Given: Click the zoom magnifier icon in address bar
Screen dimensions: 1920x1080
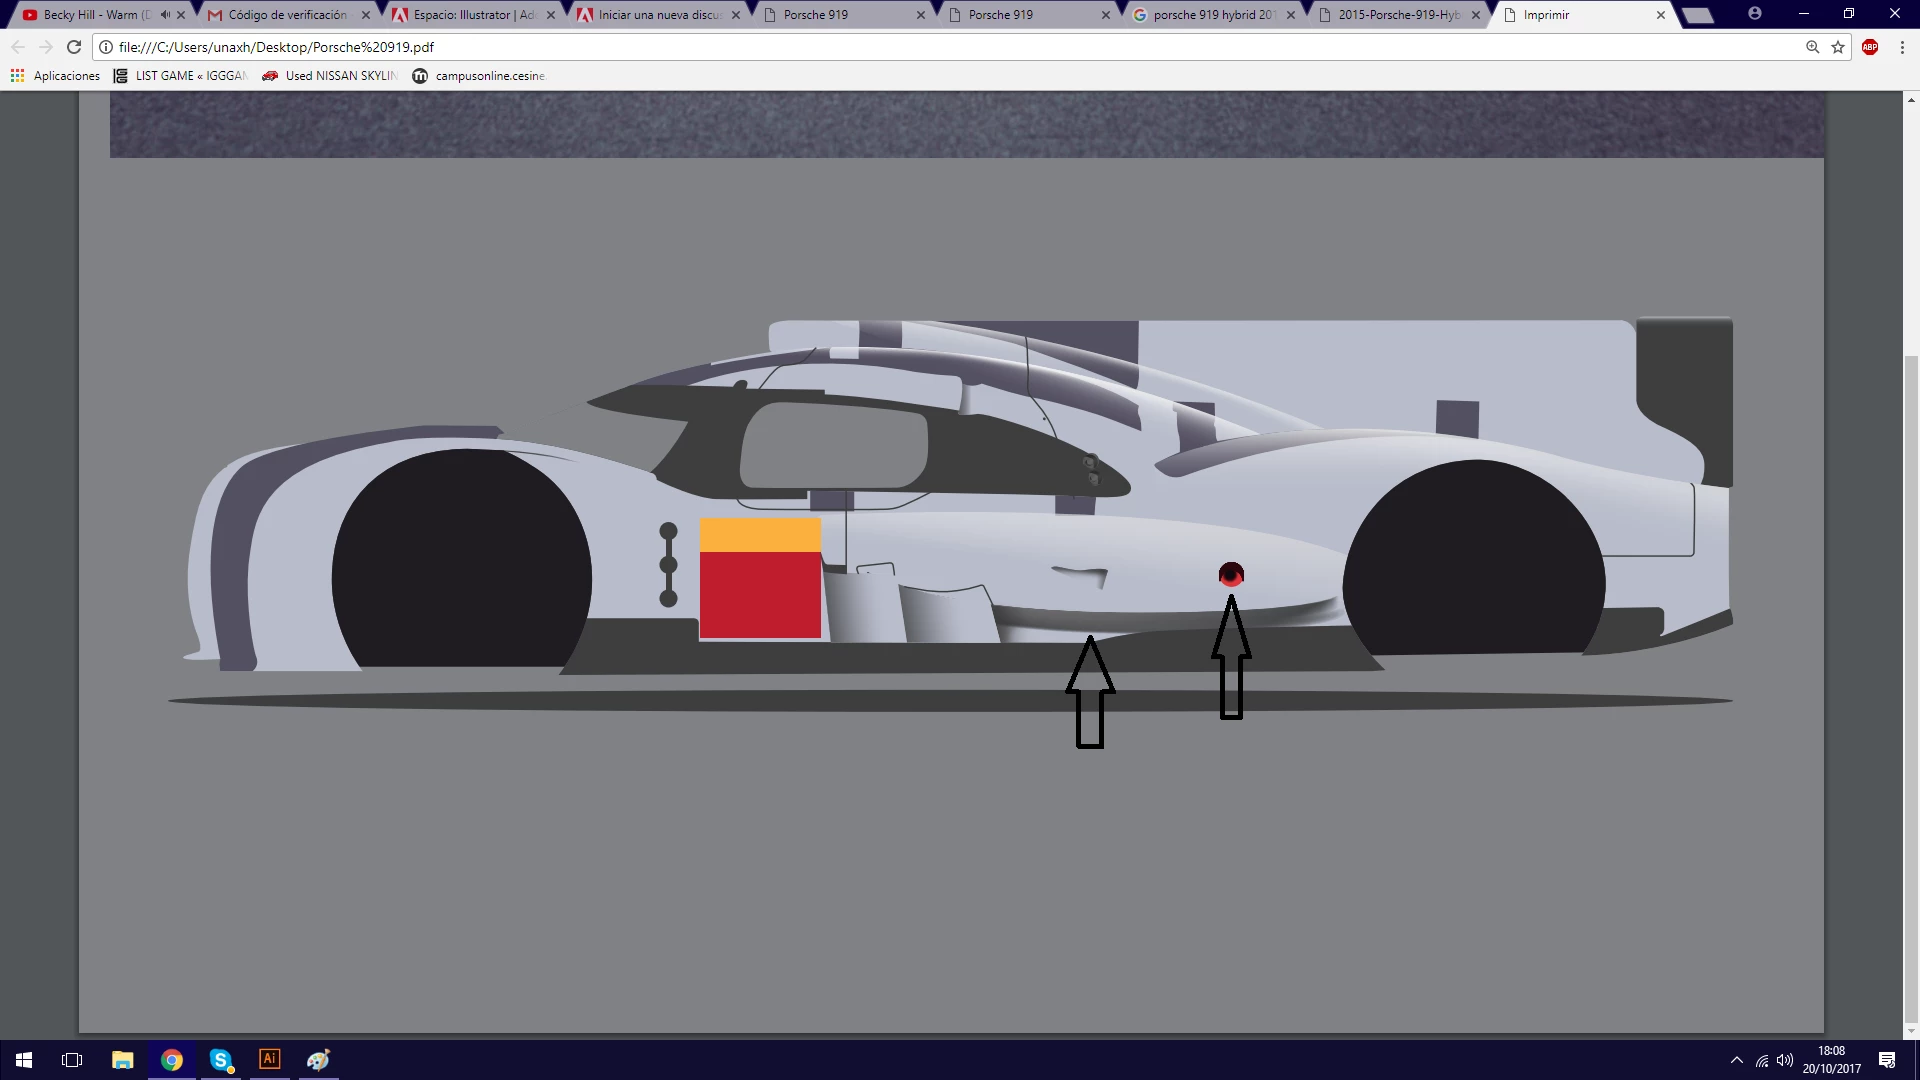Looking at the screenshot, I should pyautogui.click(x=1812, y=47).
